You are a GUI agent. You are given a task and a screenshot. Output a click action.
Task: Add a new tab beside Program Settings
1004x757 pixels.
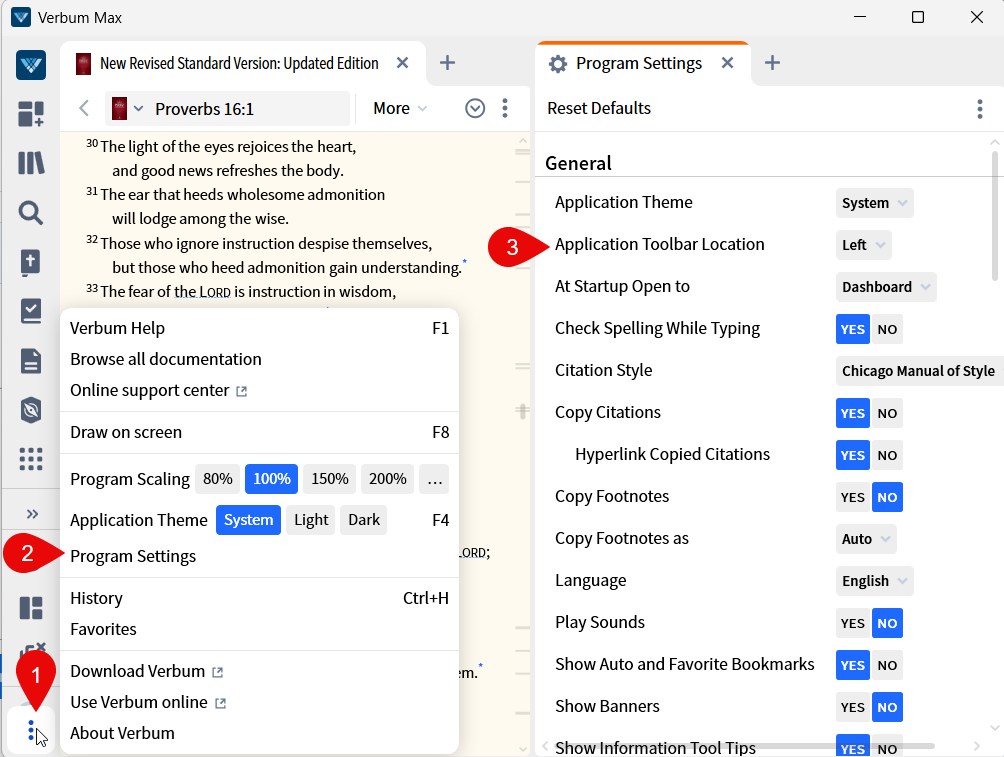pyautogui.click(x=772, y=63)
